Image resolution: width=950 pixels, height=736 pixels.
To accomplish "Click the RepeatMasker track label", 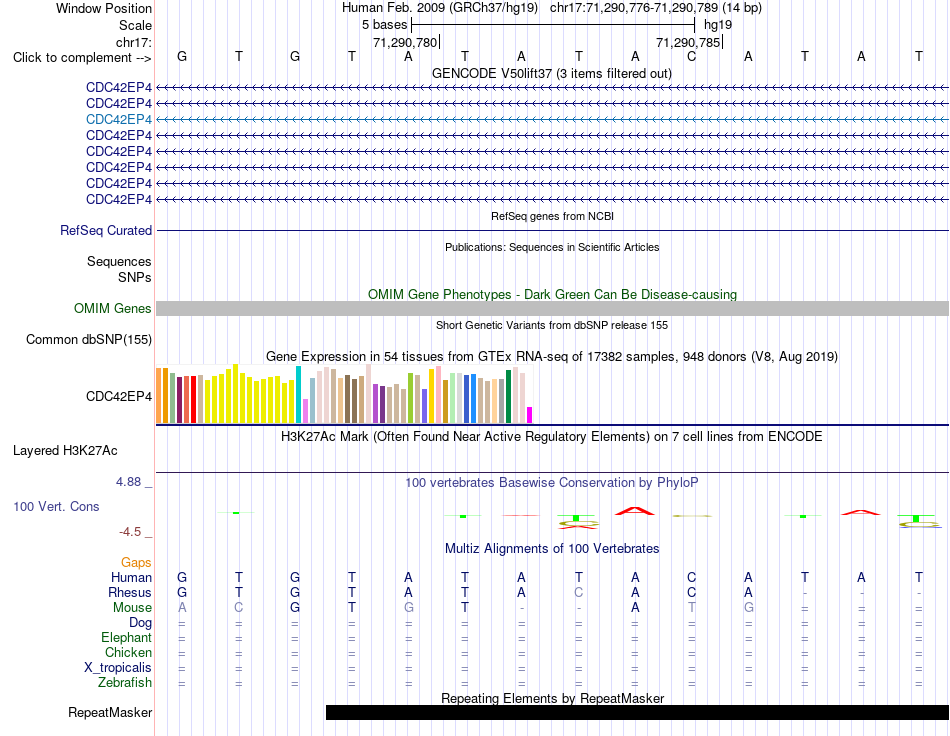I will point(110,712).
